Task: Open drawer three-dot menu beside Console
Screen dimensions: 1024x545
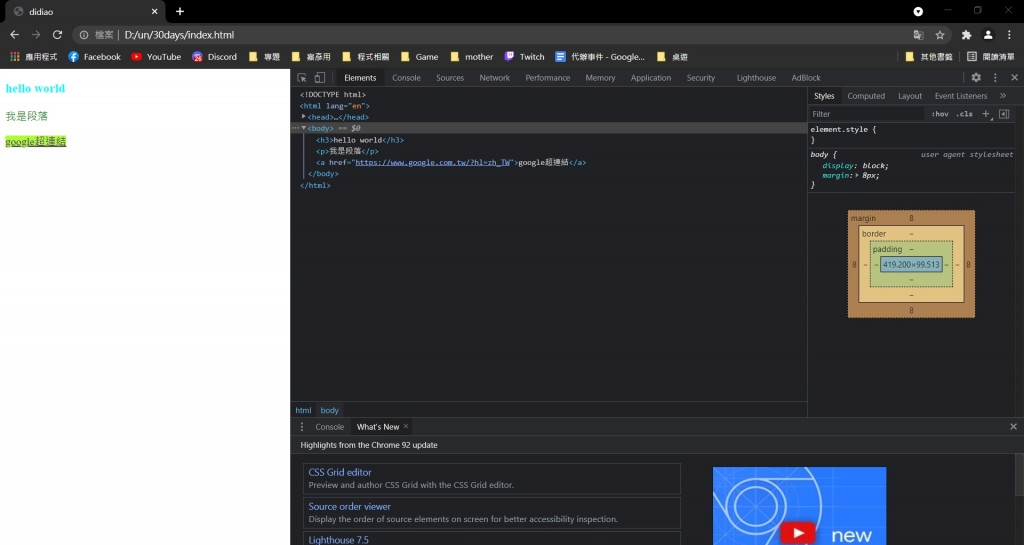Action: pos(302,427)
